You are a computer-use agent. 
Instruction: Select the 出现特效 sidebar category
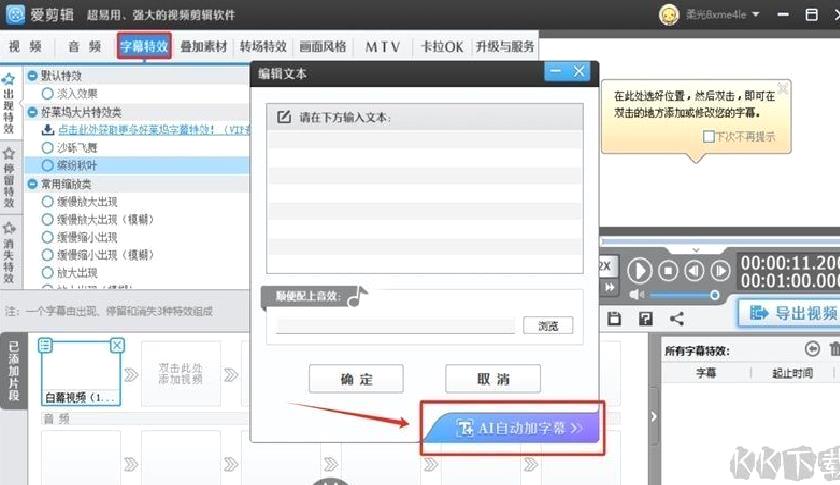pyautogui.click(x=9, y=103)
